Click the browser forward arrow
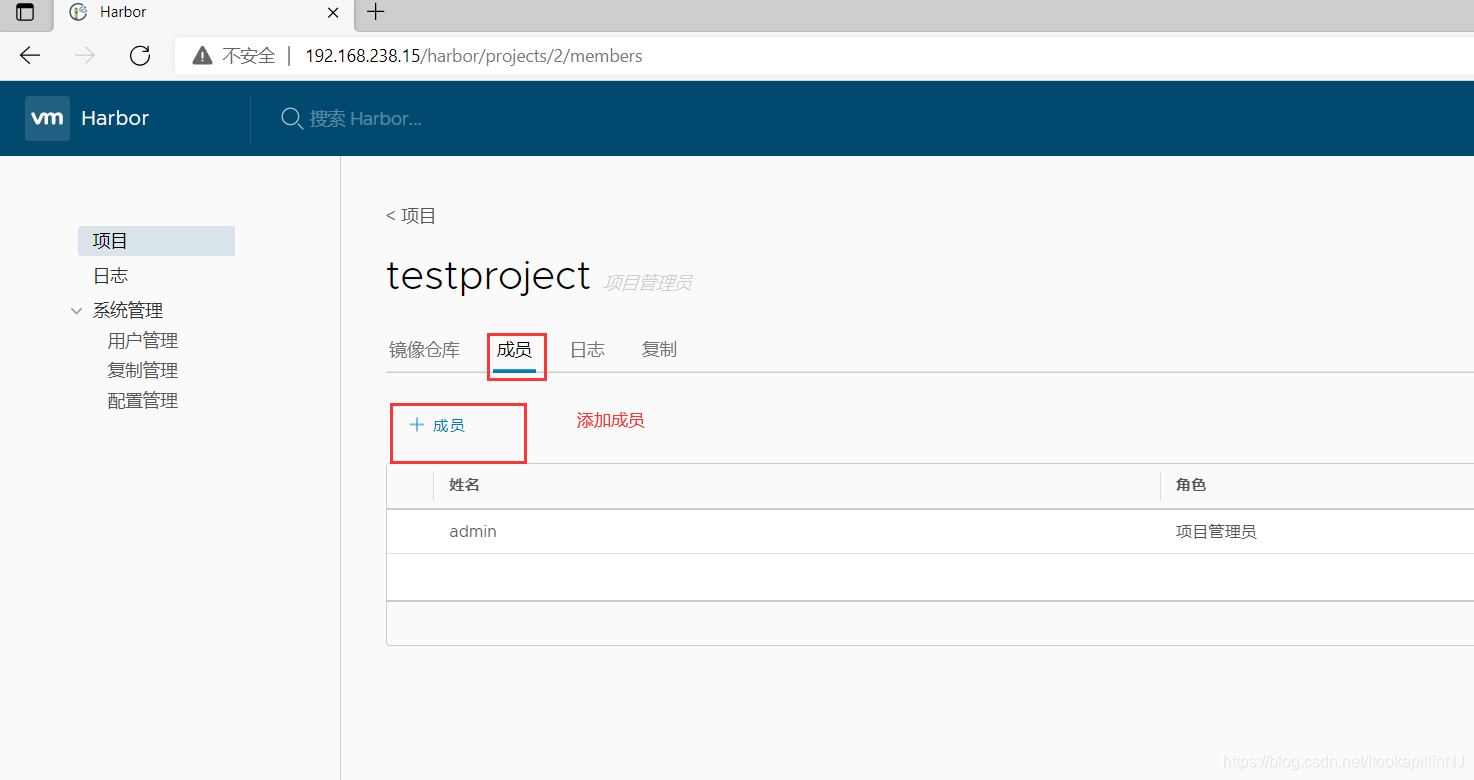 point(85,56)
